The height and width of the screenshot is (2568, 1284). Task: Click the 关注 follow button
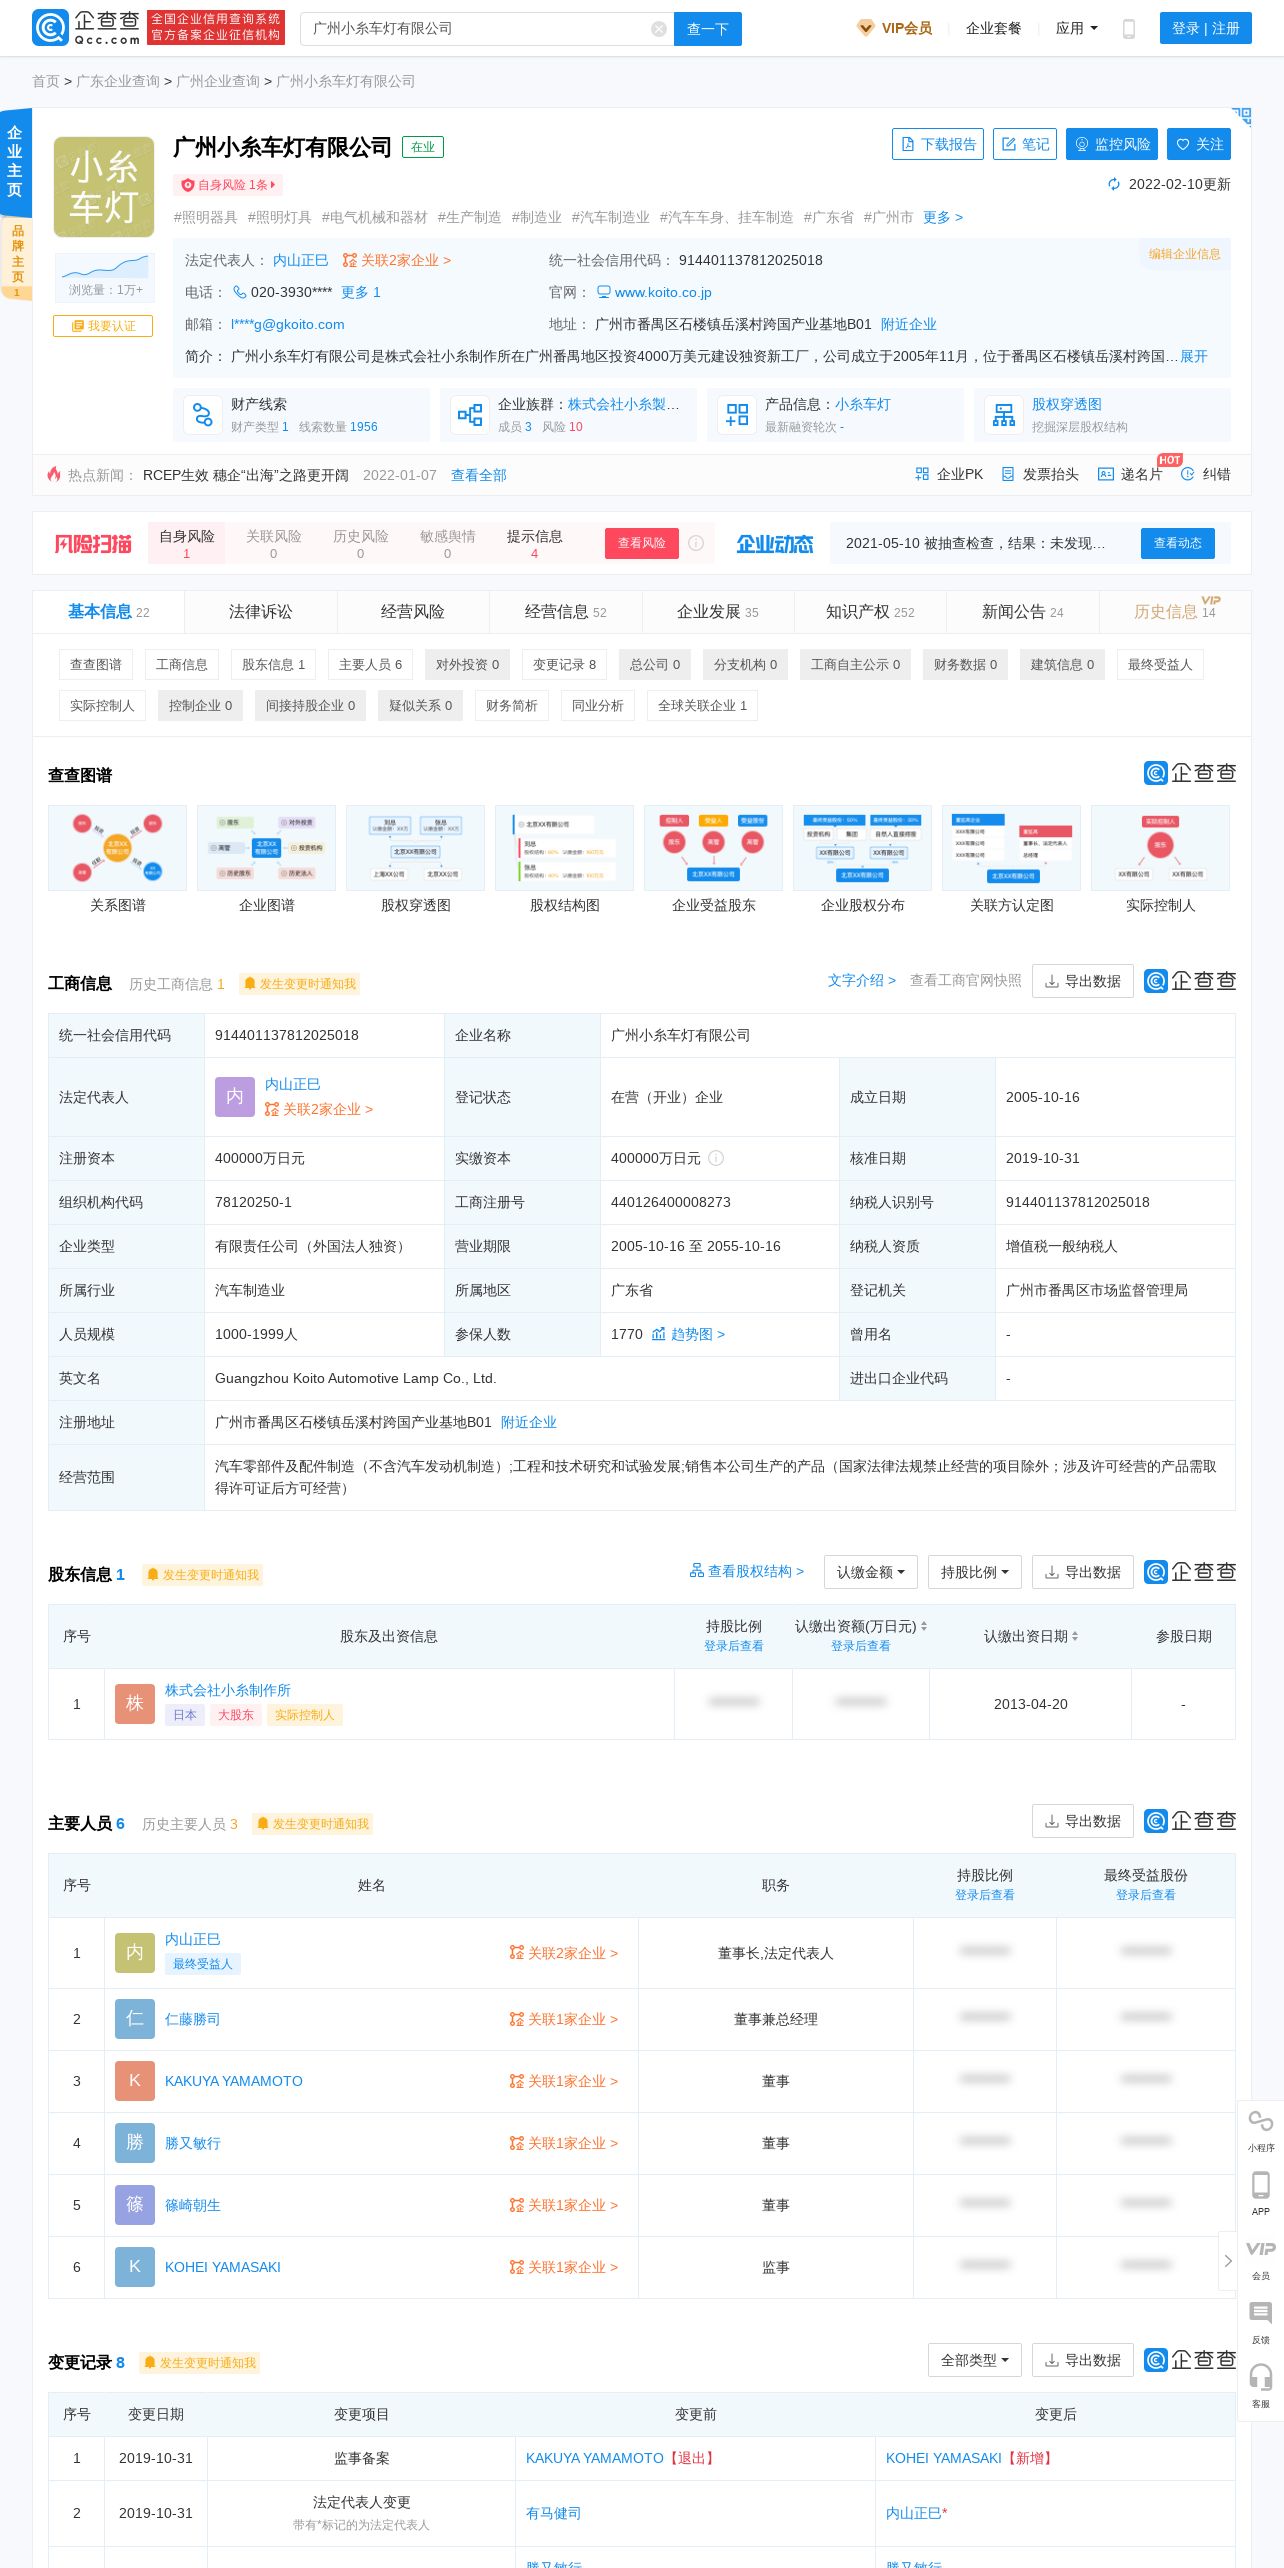pyautogui.click(x=1199, y=144)
